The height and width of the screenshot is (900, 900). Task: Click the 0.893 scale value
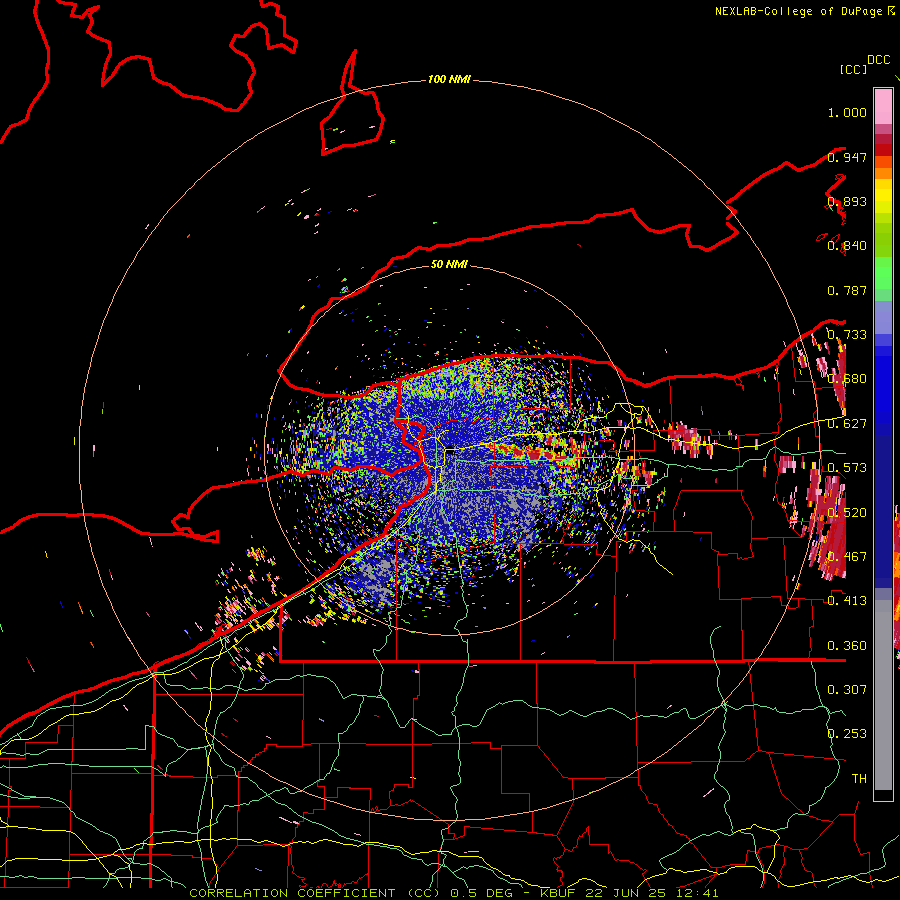pos(847,201)
